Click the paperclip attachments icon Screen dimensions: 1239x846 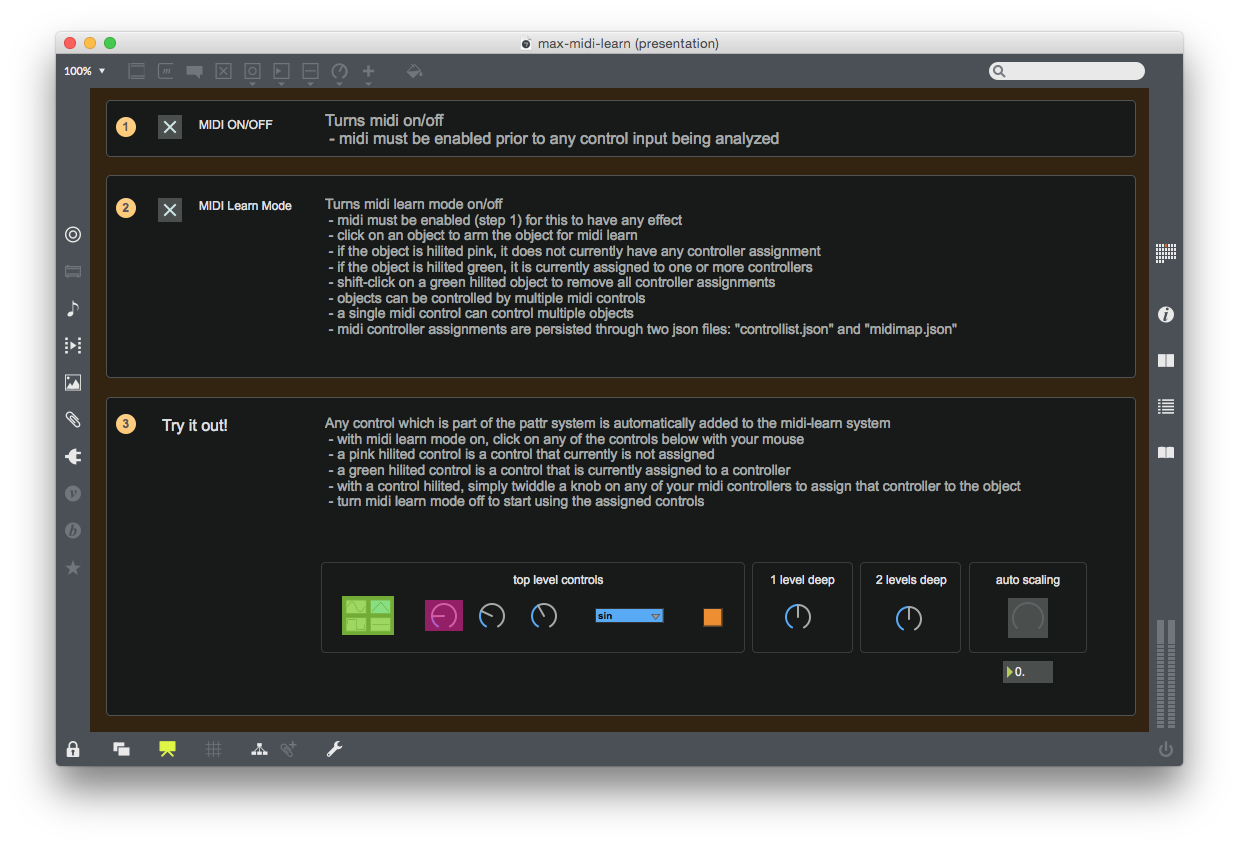[73, 420]
